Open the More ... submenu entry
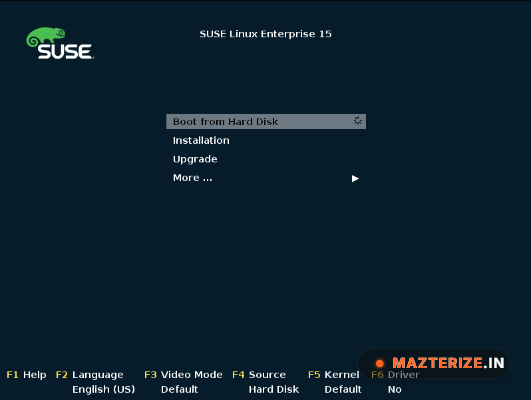 192,178
